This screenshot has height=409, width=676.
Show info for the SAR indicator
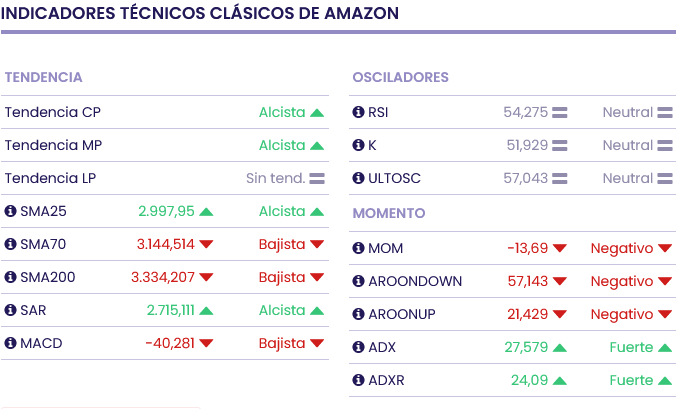click(x=11, y=311)
